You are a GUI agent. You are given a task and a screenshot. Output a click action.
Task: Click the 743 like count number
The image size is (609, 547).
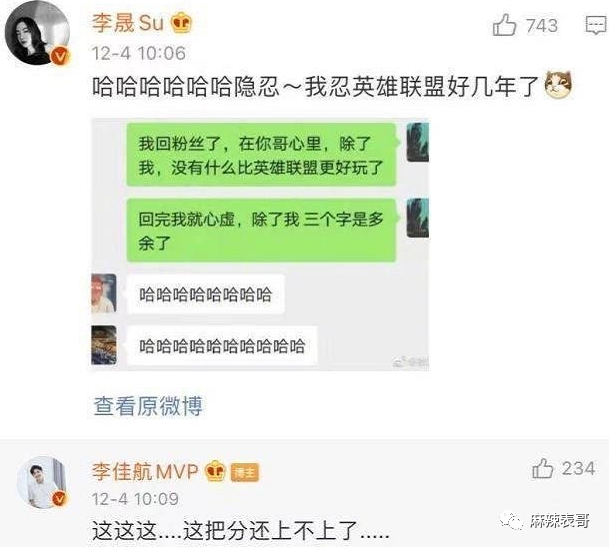pos(542,26)
